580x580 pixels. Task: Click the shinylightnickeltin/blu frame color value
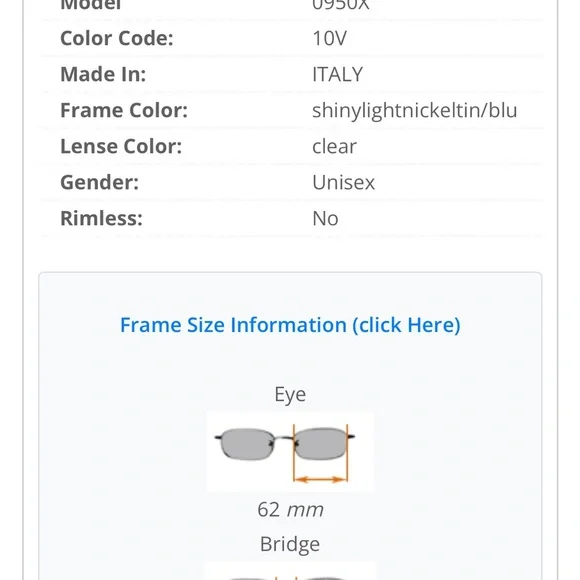point(415,111)
